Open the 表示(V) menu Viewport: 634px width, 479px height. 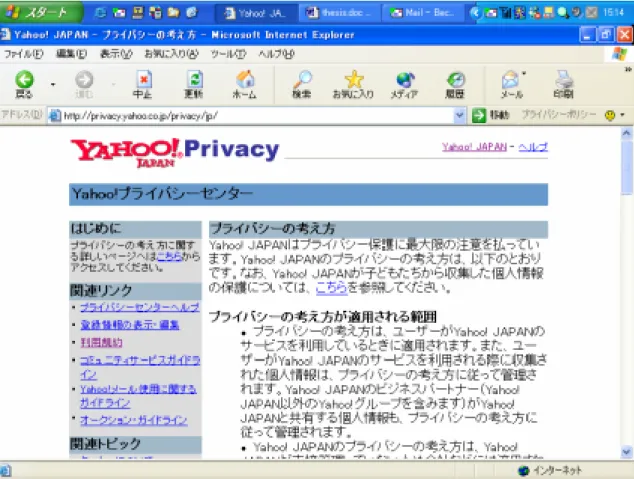pos(116,54)
